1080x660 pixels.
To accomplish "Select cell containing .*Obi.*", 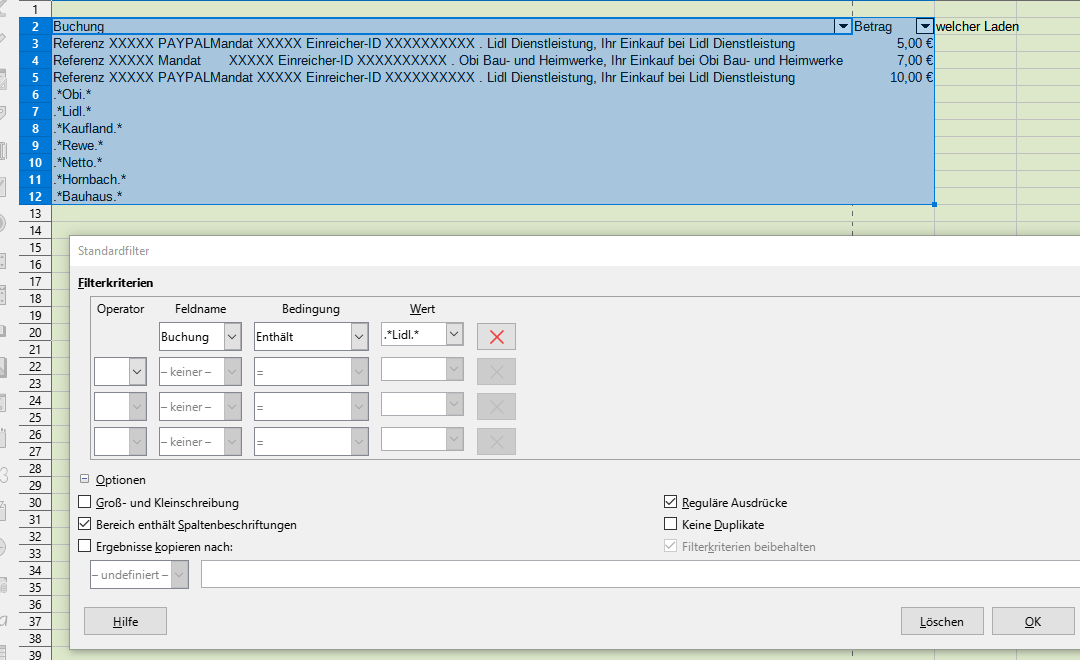I will click(452, 94).
